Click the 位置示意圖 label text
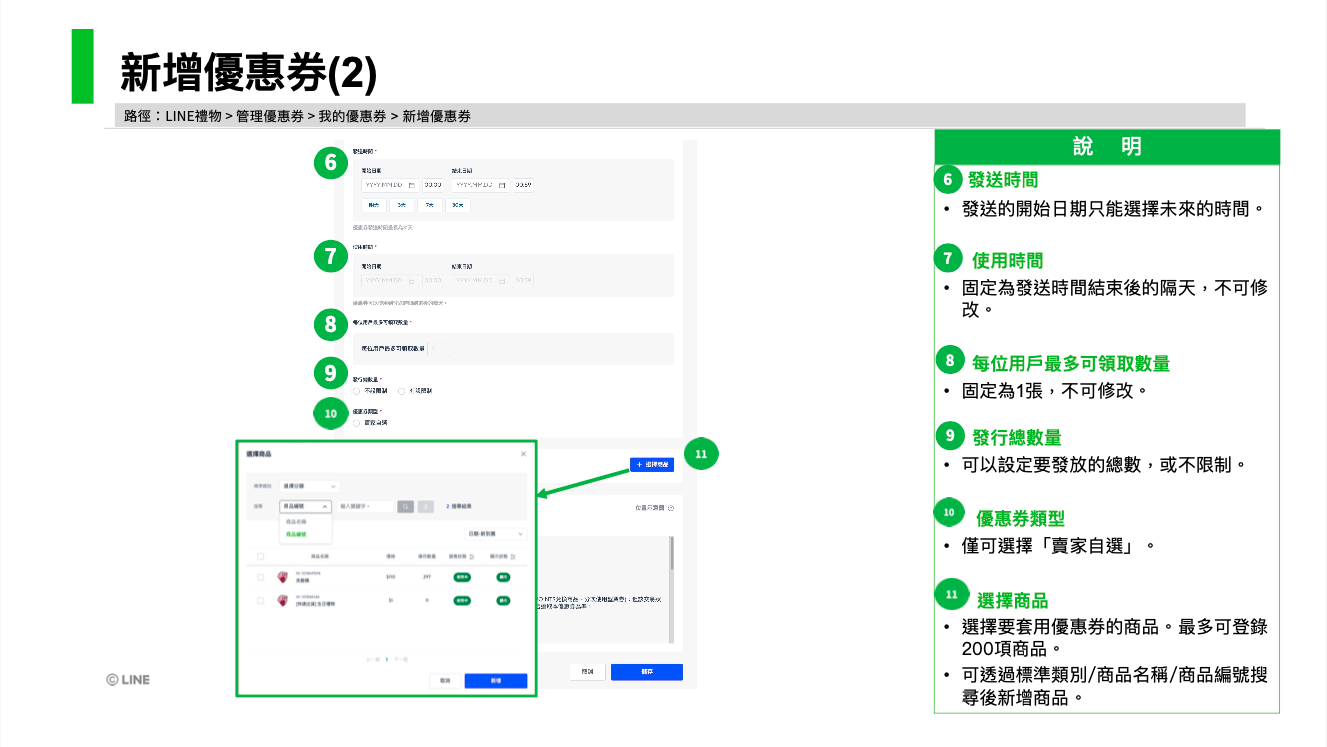1327x747 pixels. (649, 508)
